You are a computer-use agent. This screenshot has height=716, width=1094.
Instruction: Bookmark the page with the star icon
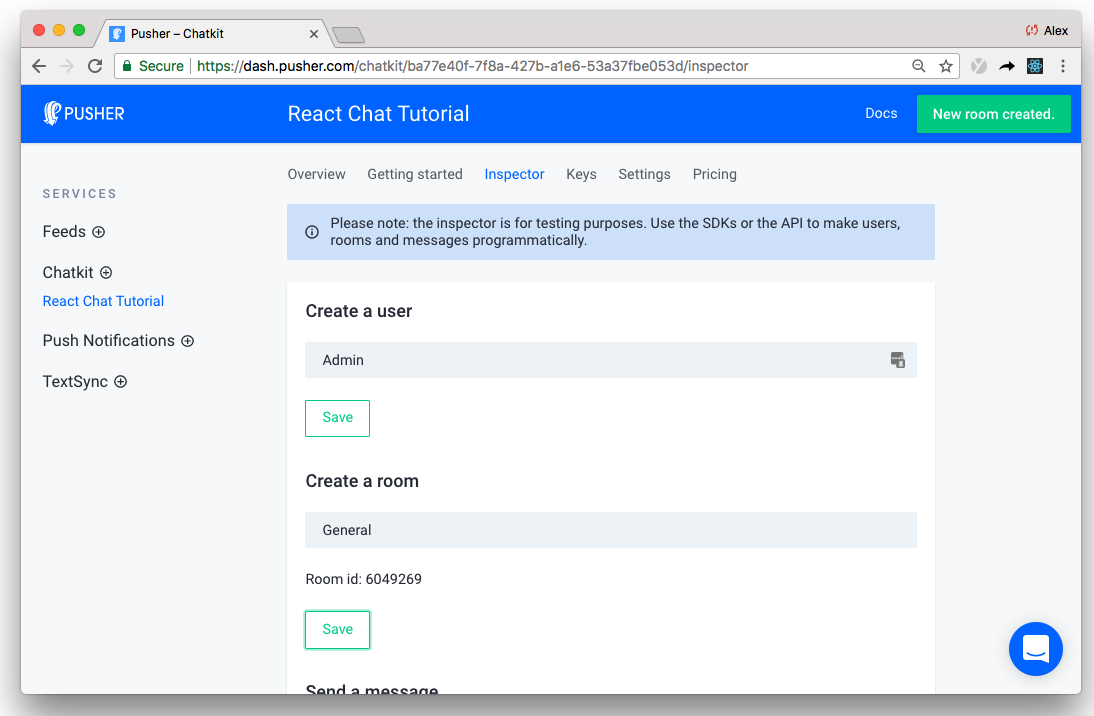(945, 66)
